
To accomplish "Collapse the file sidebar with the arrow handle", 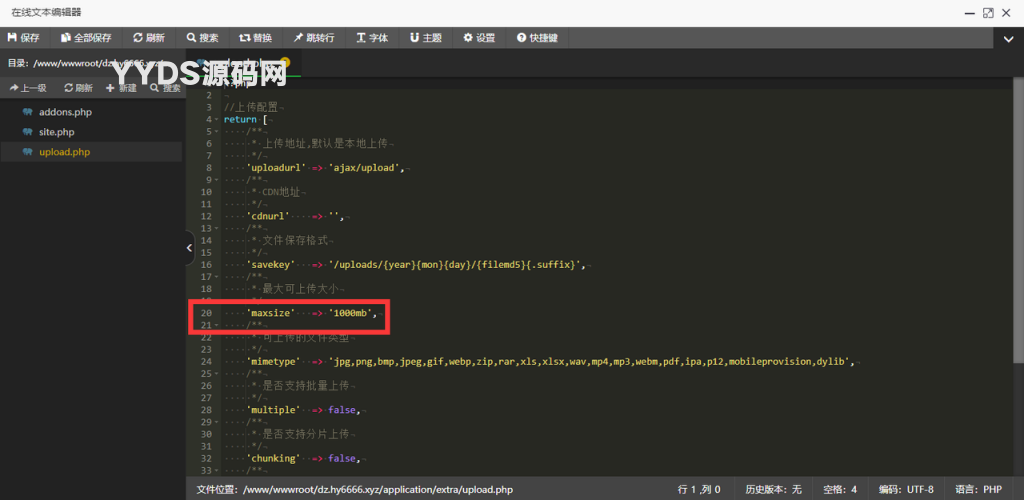I will [190, 248].
